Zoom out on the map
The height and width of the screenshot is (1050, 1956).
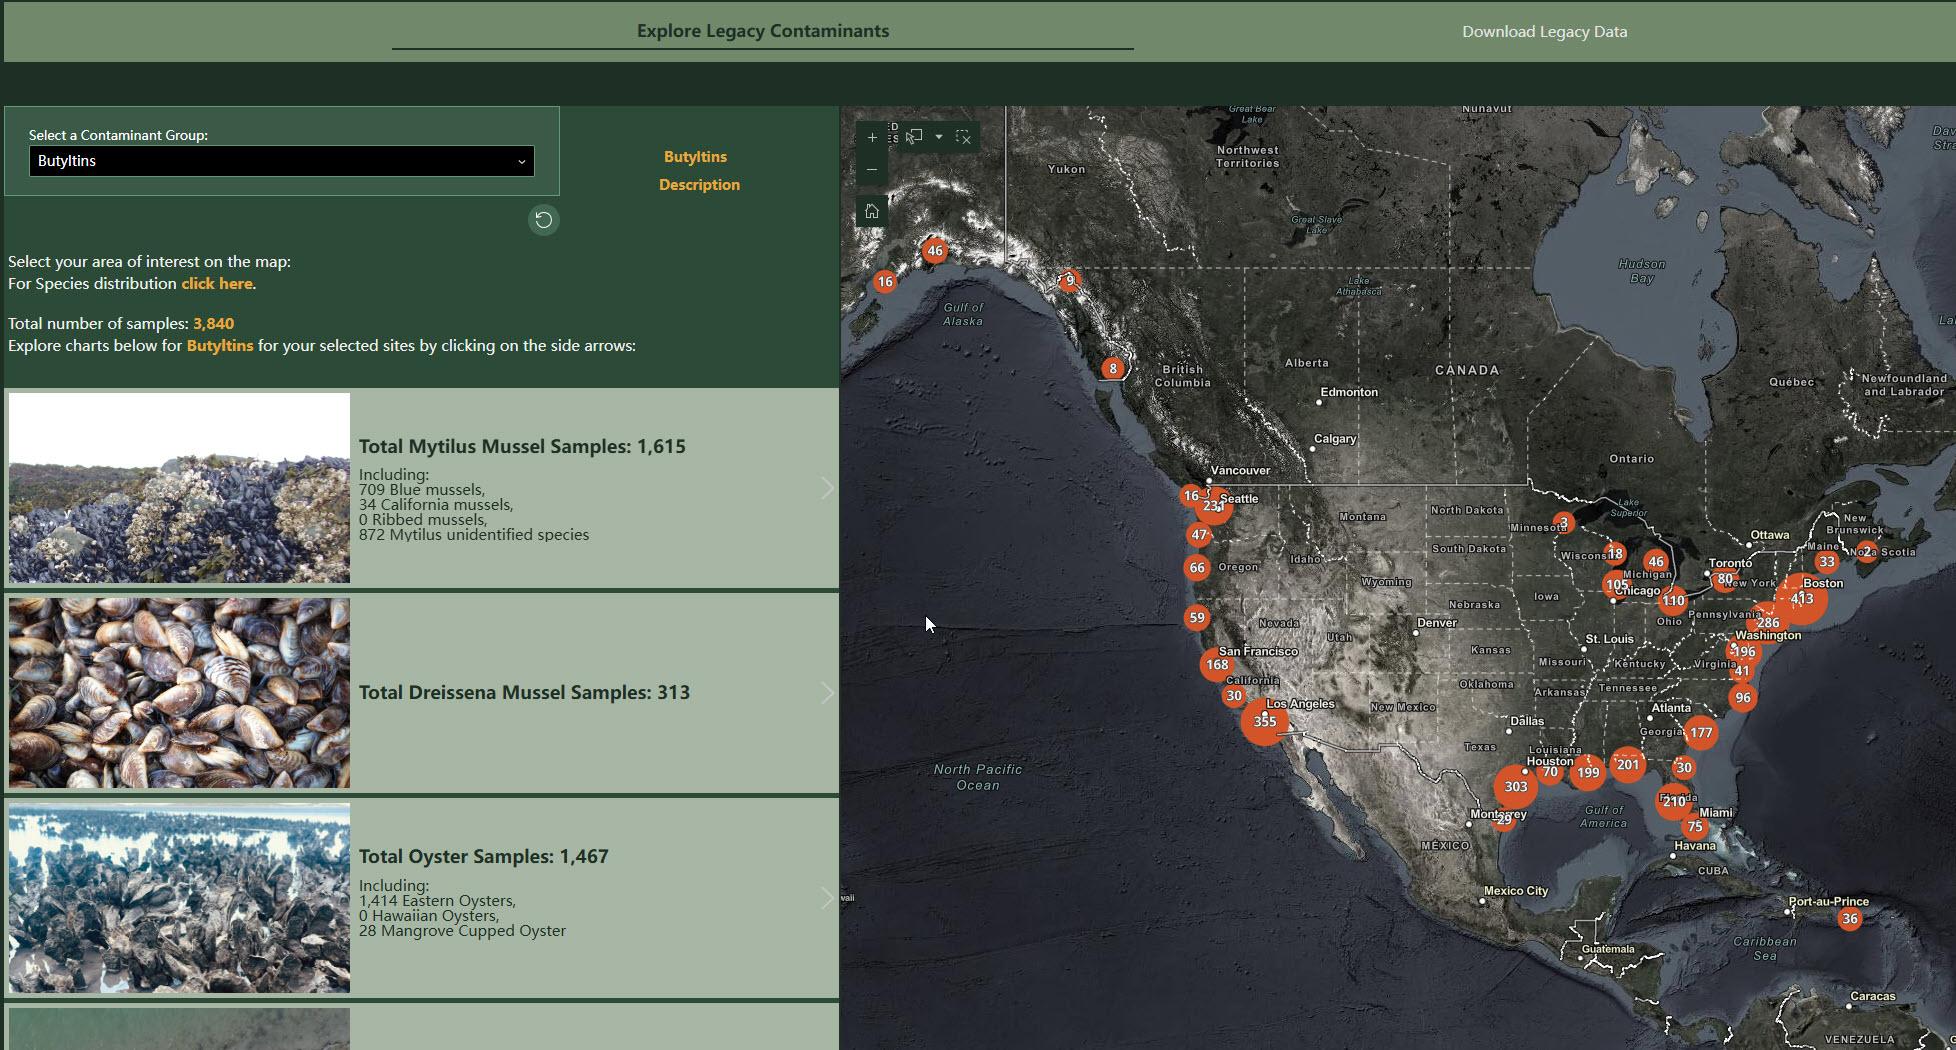pos(872,170)
